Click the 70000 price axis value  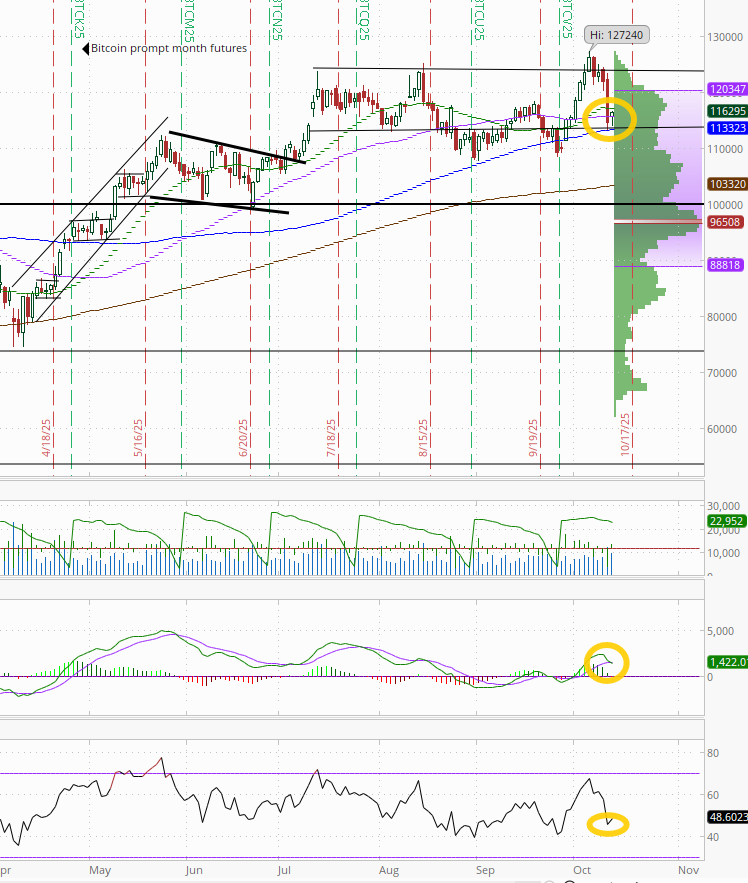point(722,373)
